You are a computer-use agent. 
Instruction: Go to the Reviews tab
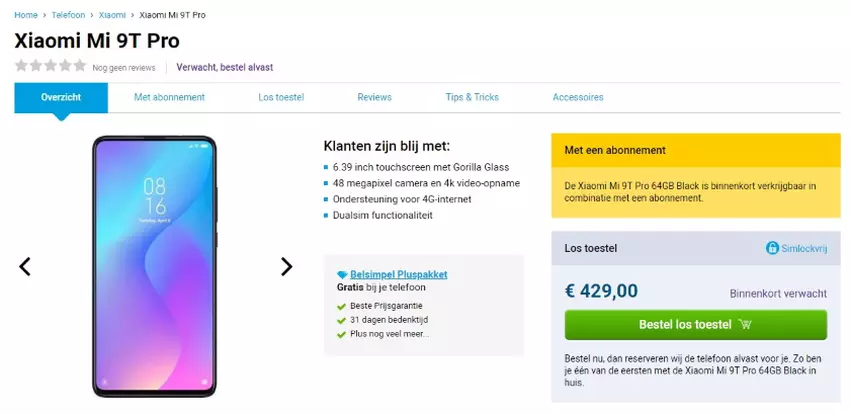tap(374, 97)
